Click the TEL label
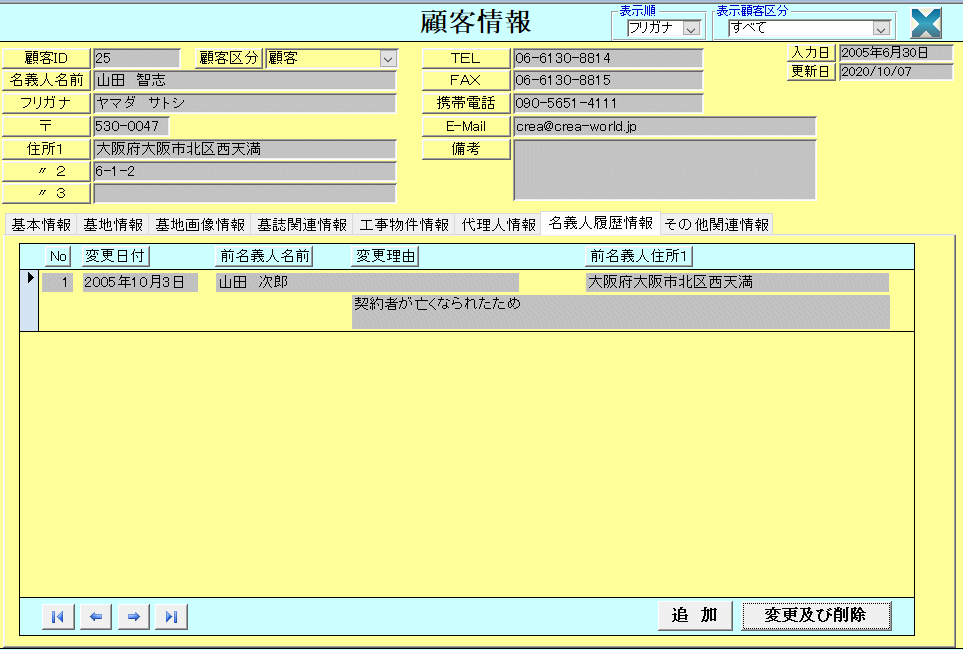Image resolution: width=963 pixels, height=650 pixels. pos(466,58)
